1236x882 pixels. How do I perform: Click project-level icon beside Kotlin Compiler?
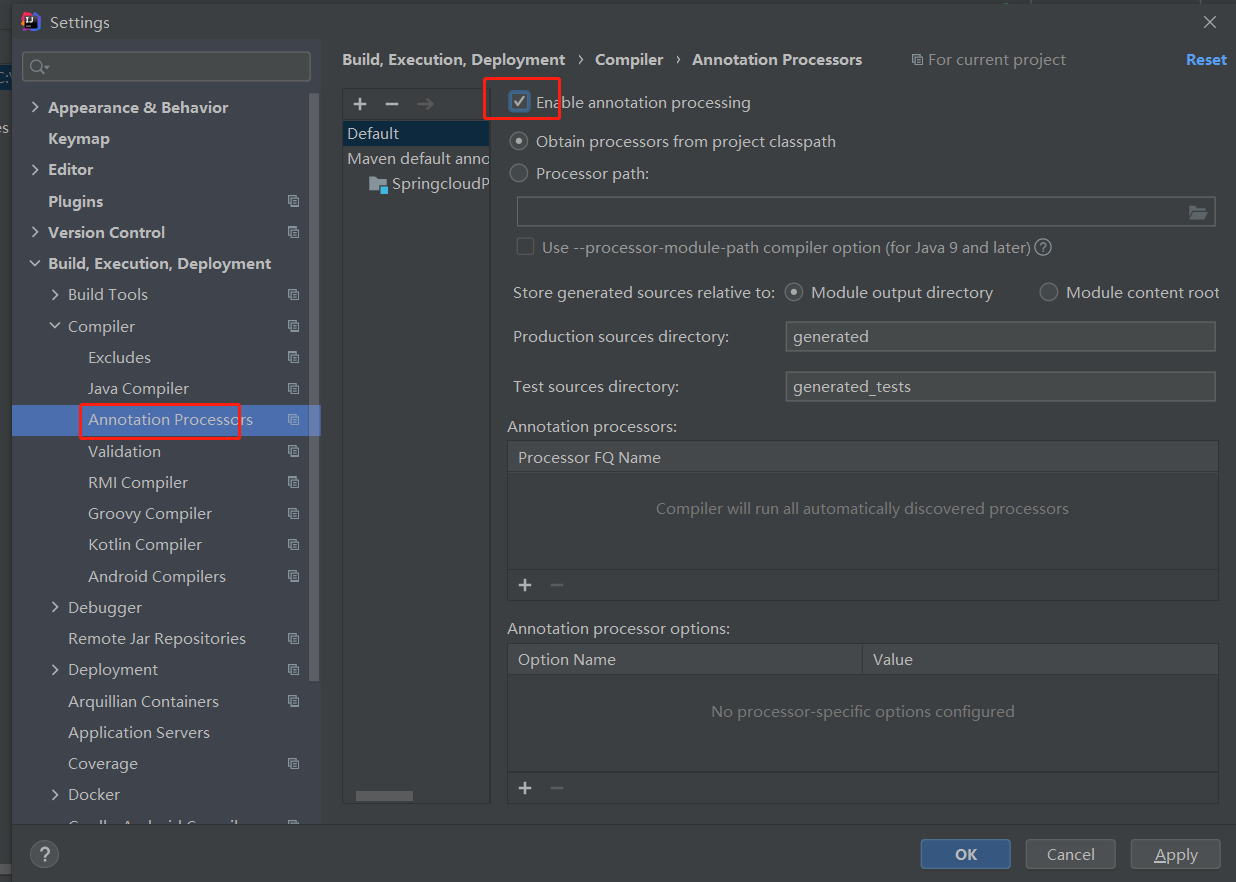293,544
